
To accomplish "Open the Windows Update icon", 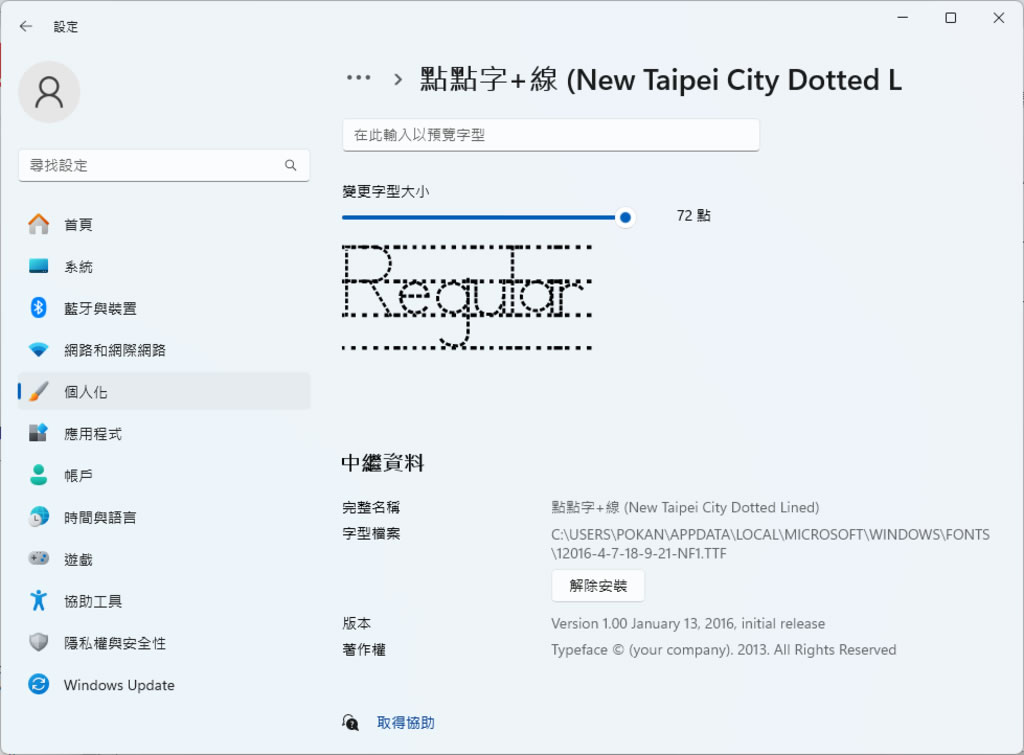I will tap(39, 685).
